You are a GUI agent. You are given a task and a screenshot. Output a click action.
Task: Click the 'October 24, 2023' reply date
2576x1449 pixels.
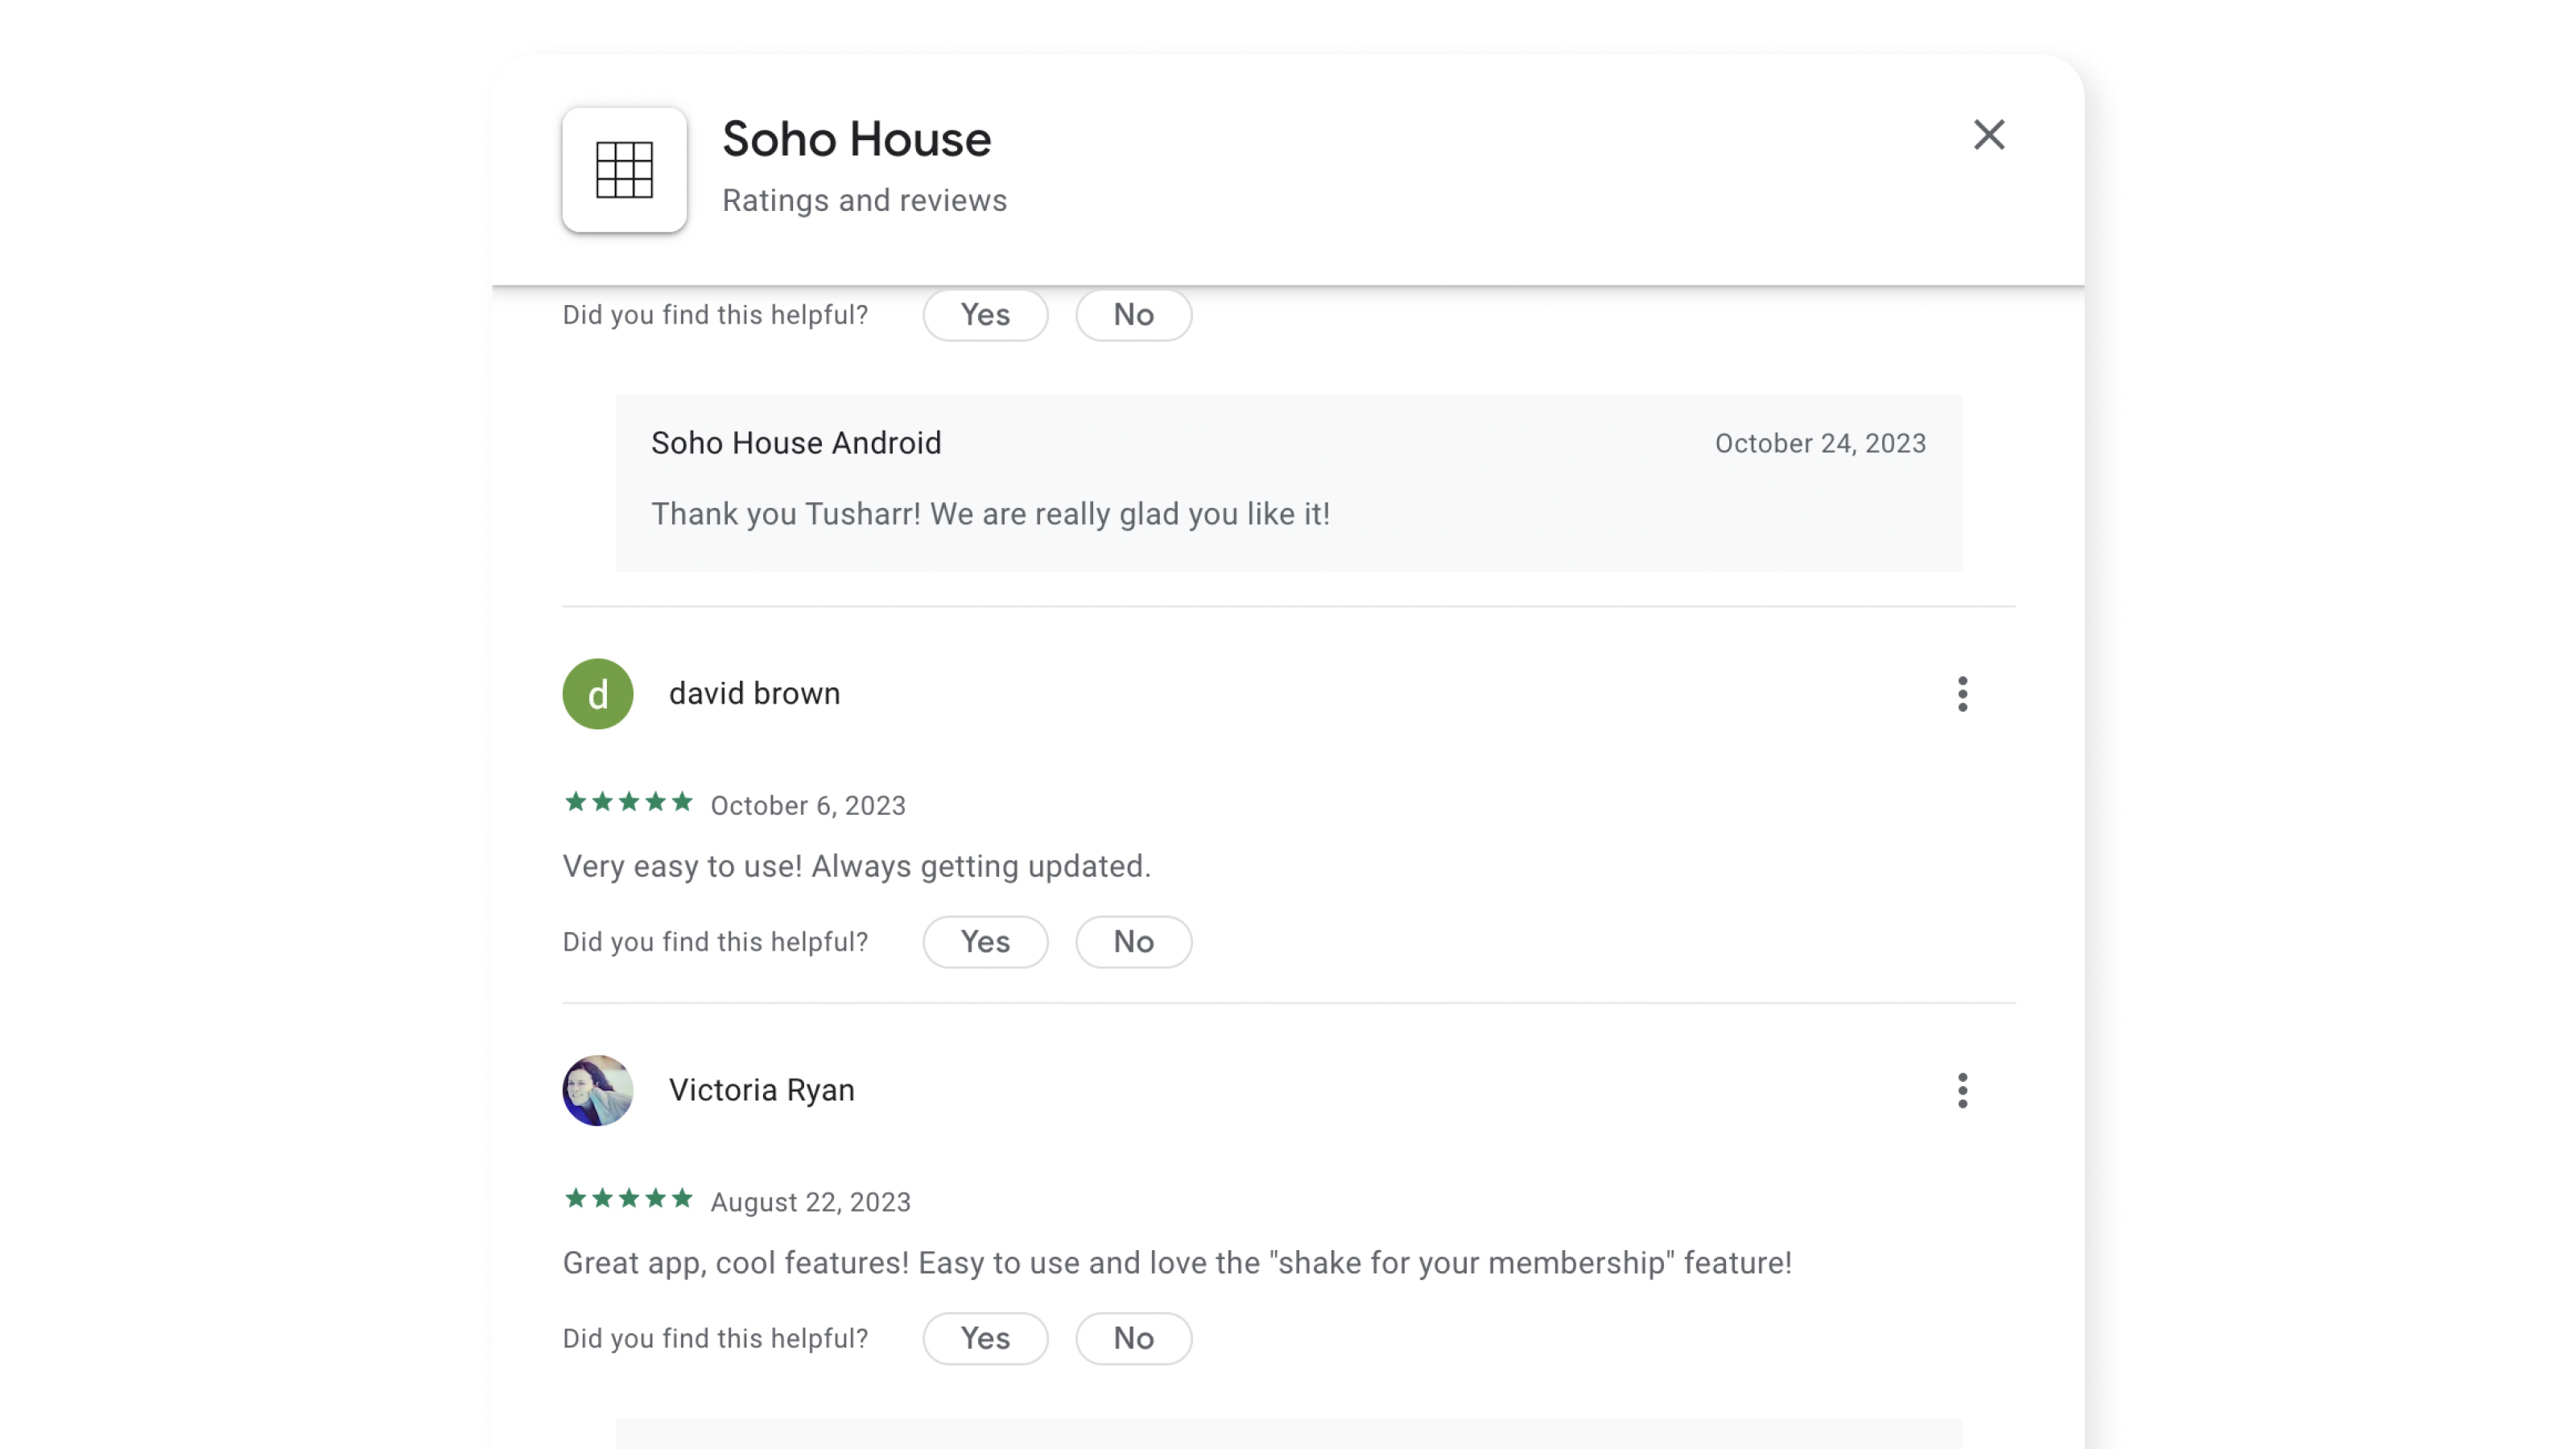coord(1820,444)
